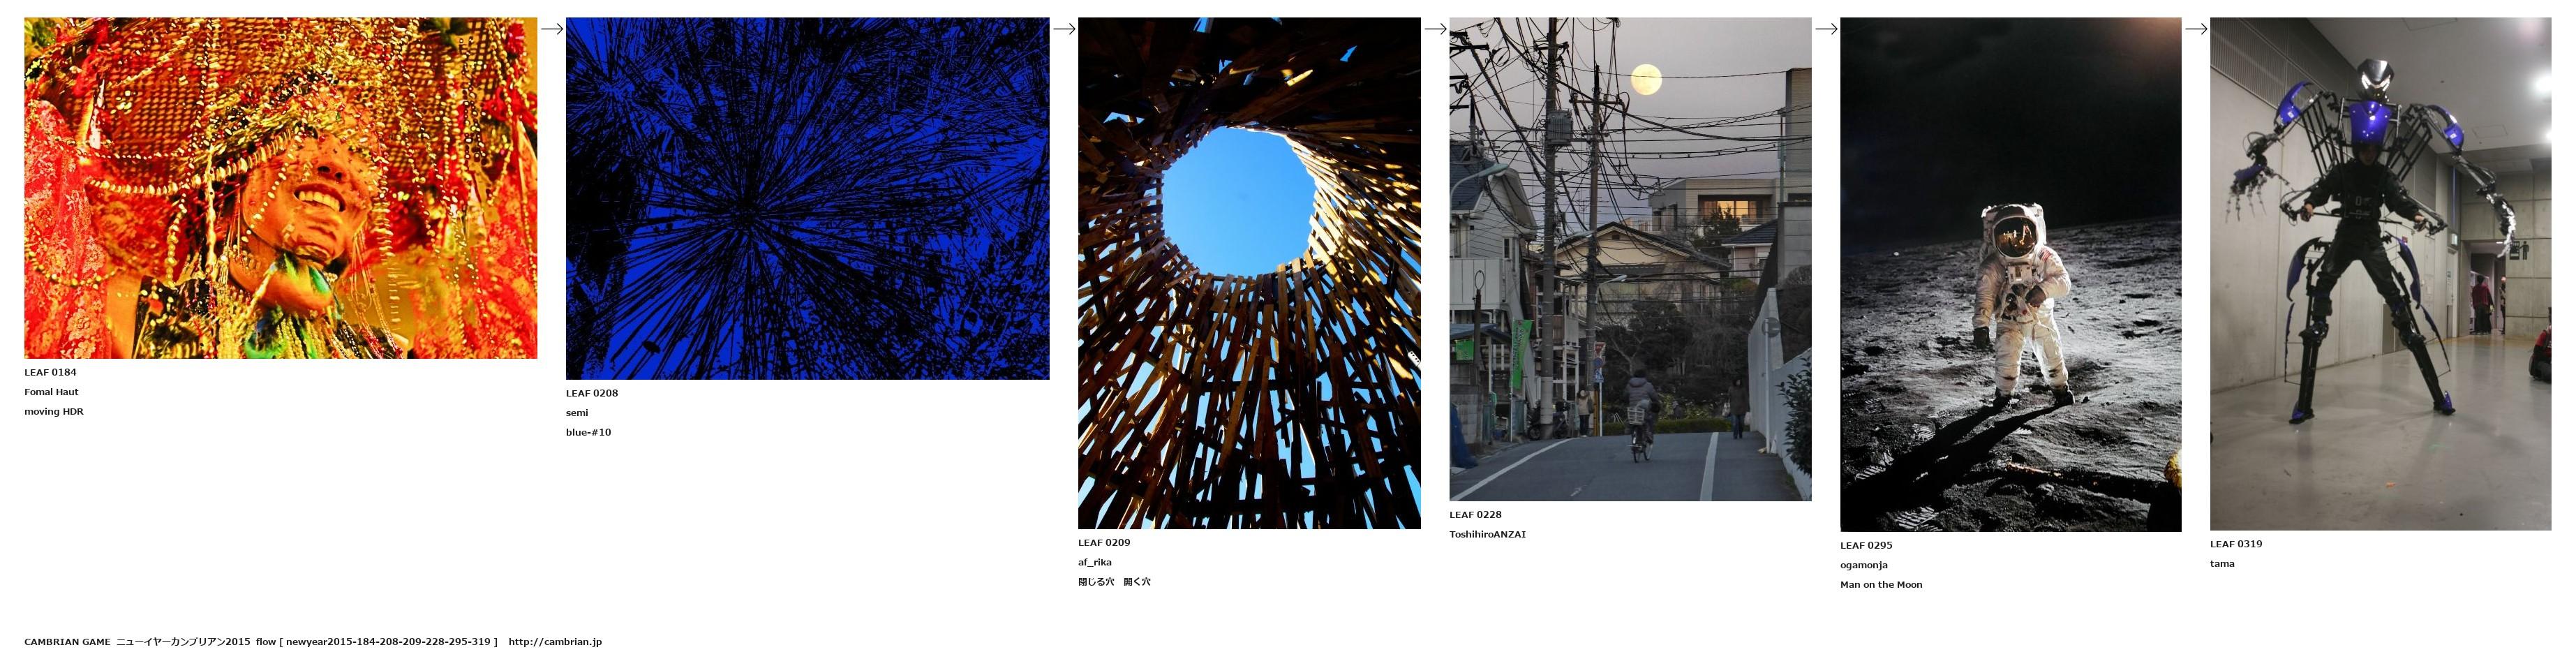Open the blue radial branches image
The height and width of the screenshot is (659, 2576).
coord(808,198)
